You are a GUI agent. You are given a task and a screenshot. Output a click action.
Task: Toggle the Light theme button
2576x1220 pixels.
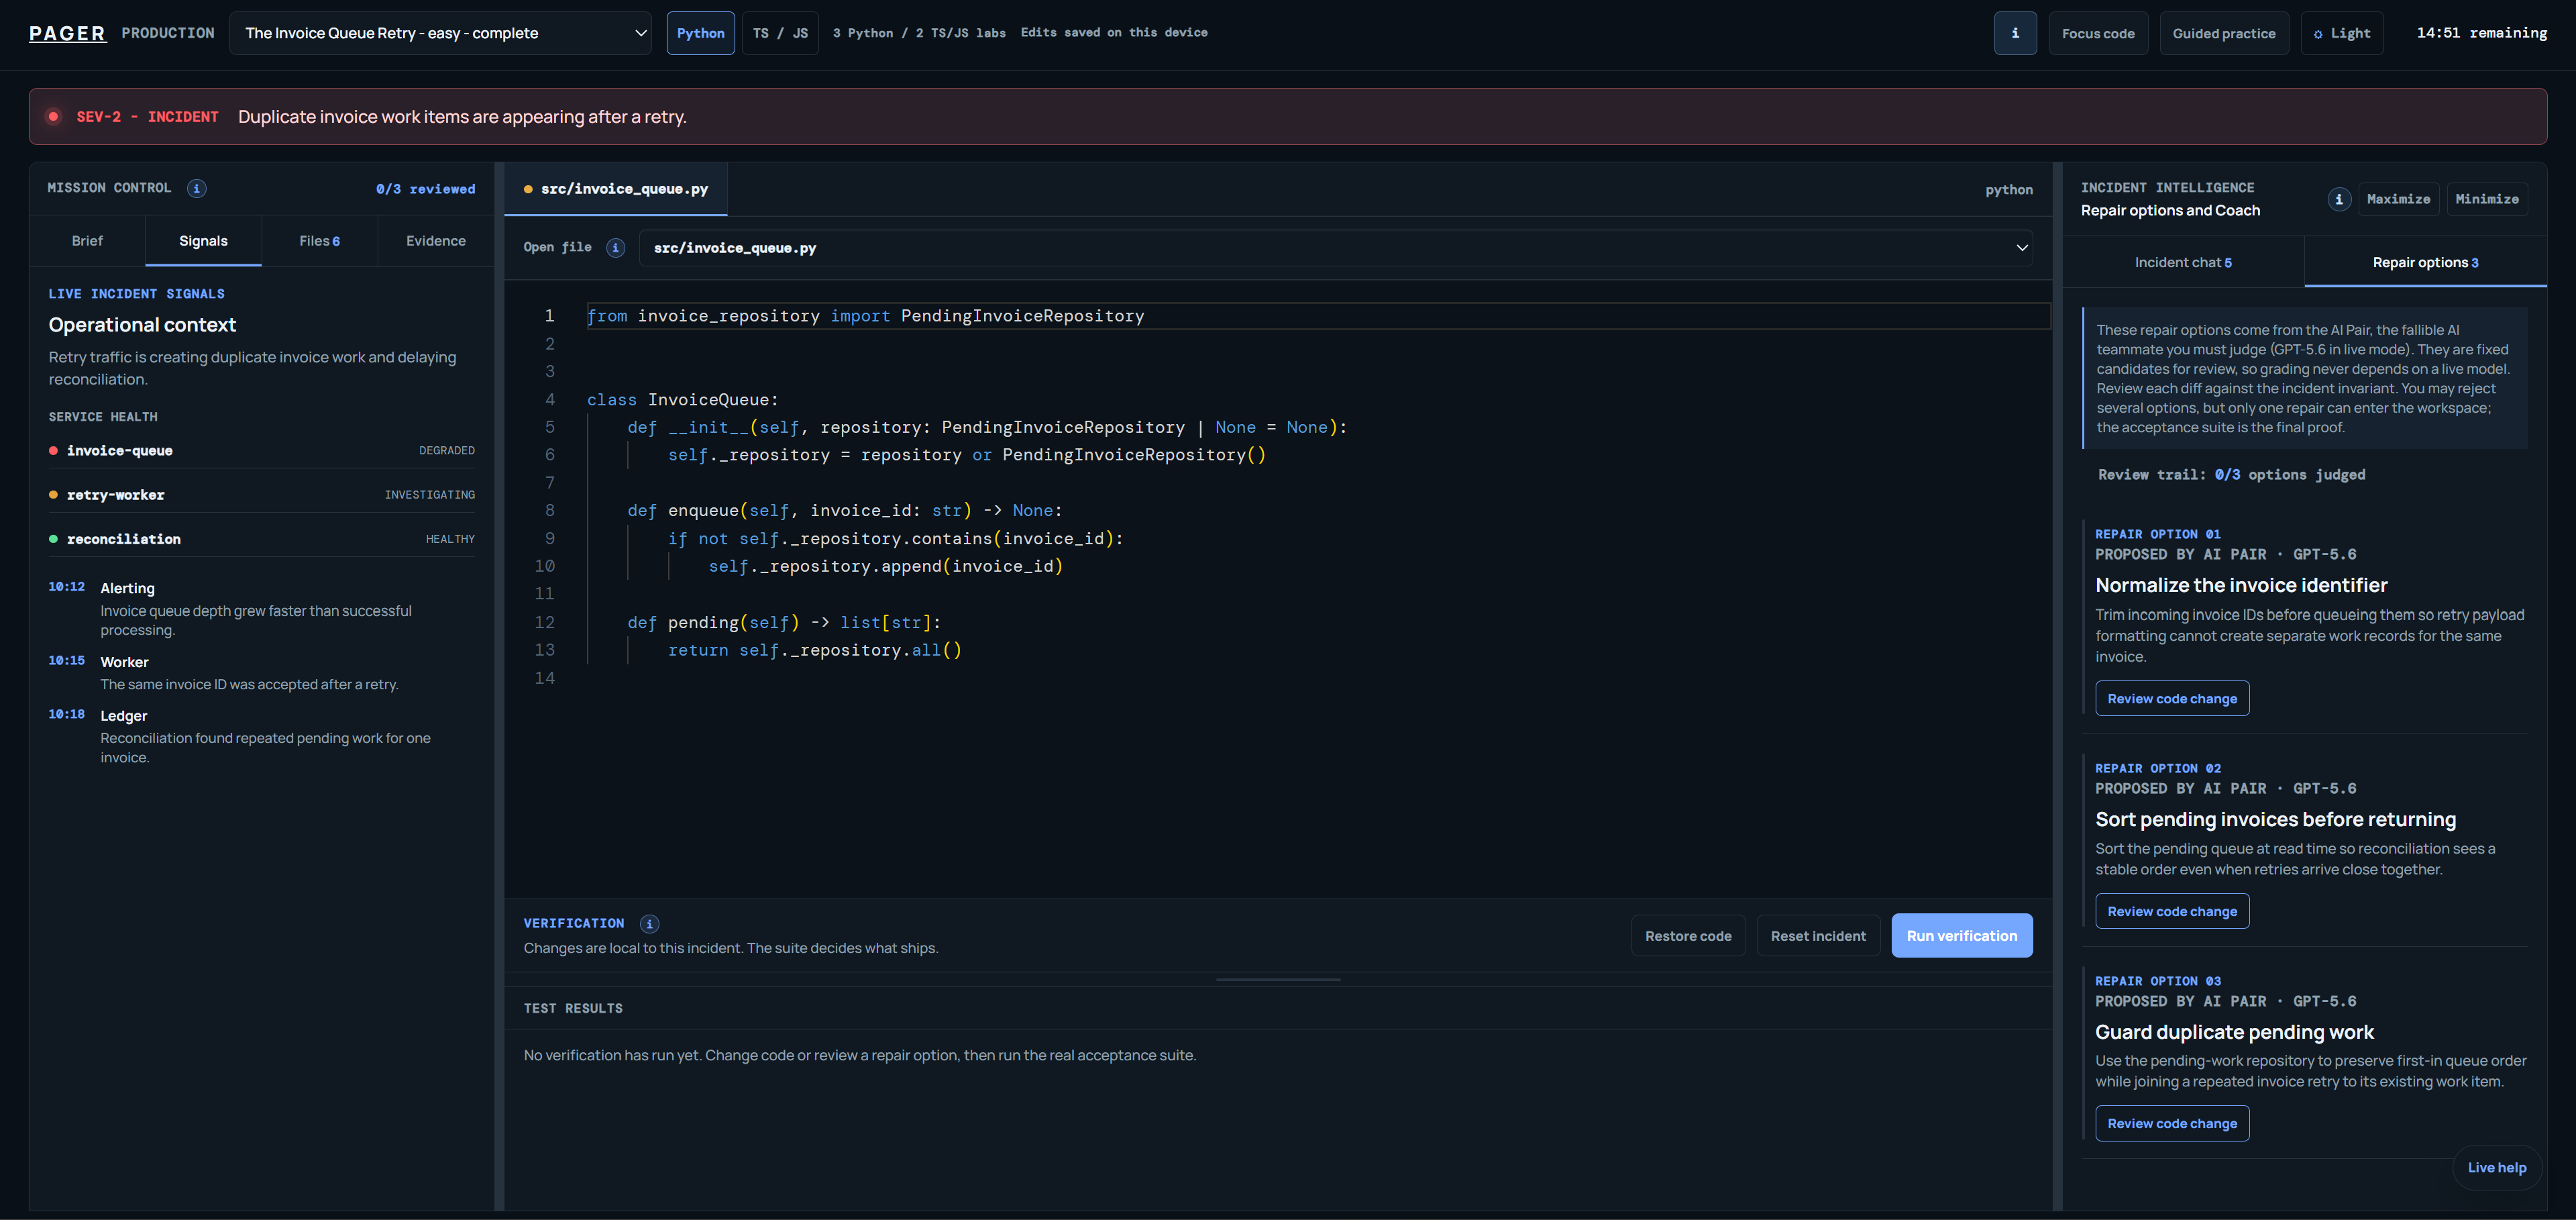pyautogui.click(x=2341, y=33)
